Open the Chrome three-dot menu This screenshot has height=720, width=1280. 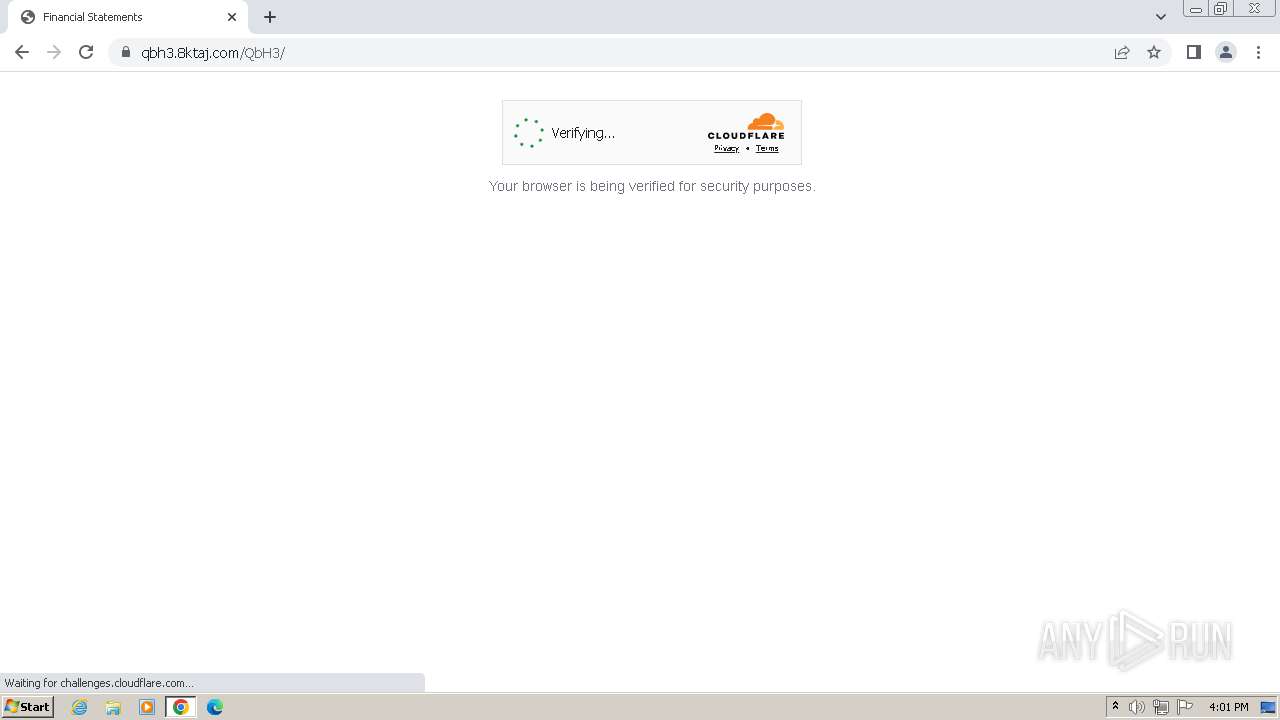(1258, 52)
